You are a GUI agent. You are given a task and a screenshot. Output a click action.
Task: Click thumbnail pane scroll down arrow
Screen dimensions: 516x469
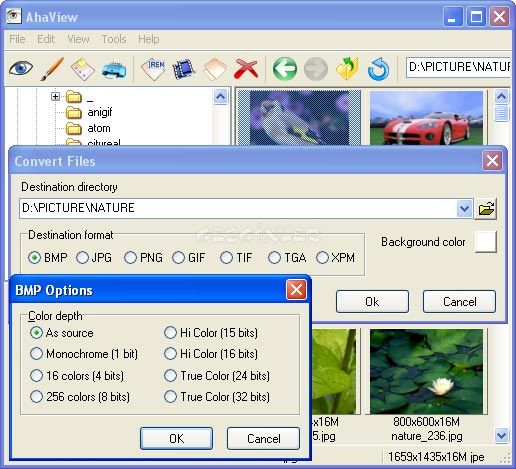pyautogui.click(x=501, y=435)
